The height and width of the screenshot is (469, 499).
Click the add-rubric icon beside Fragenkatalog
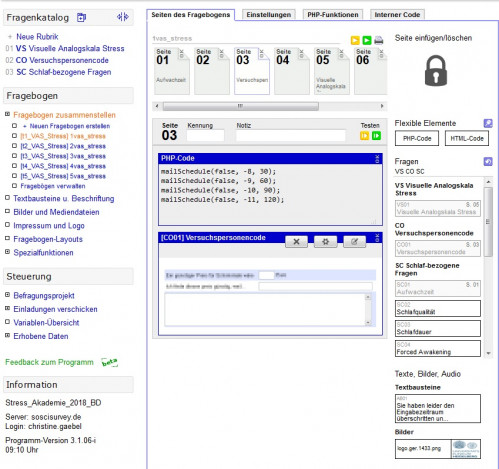81,17
